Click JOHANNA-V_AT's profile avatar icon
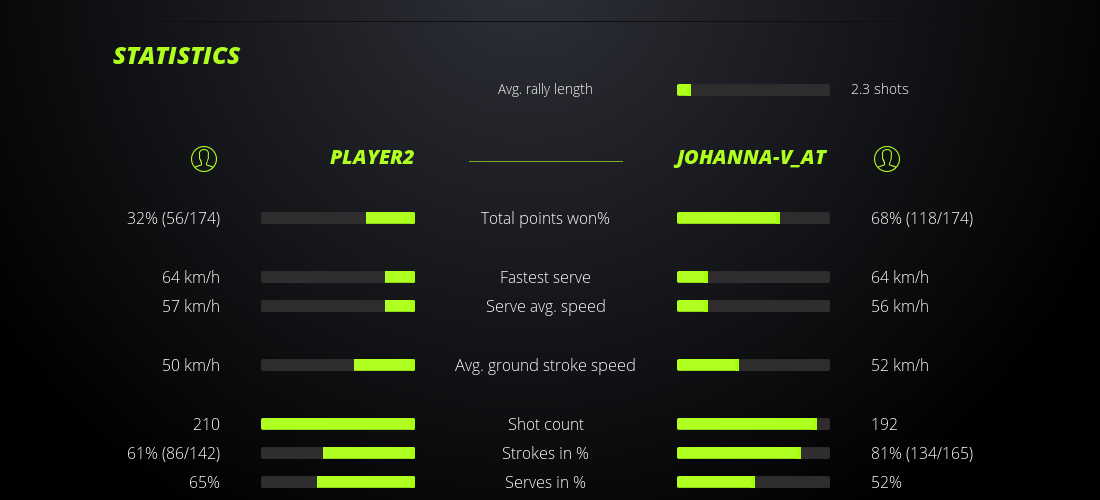 pyautogui.click(x=886, y=158)
